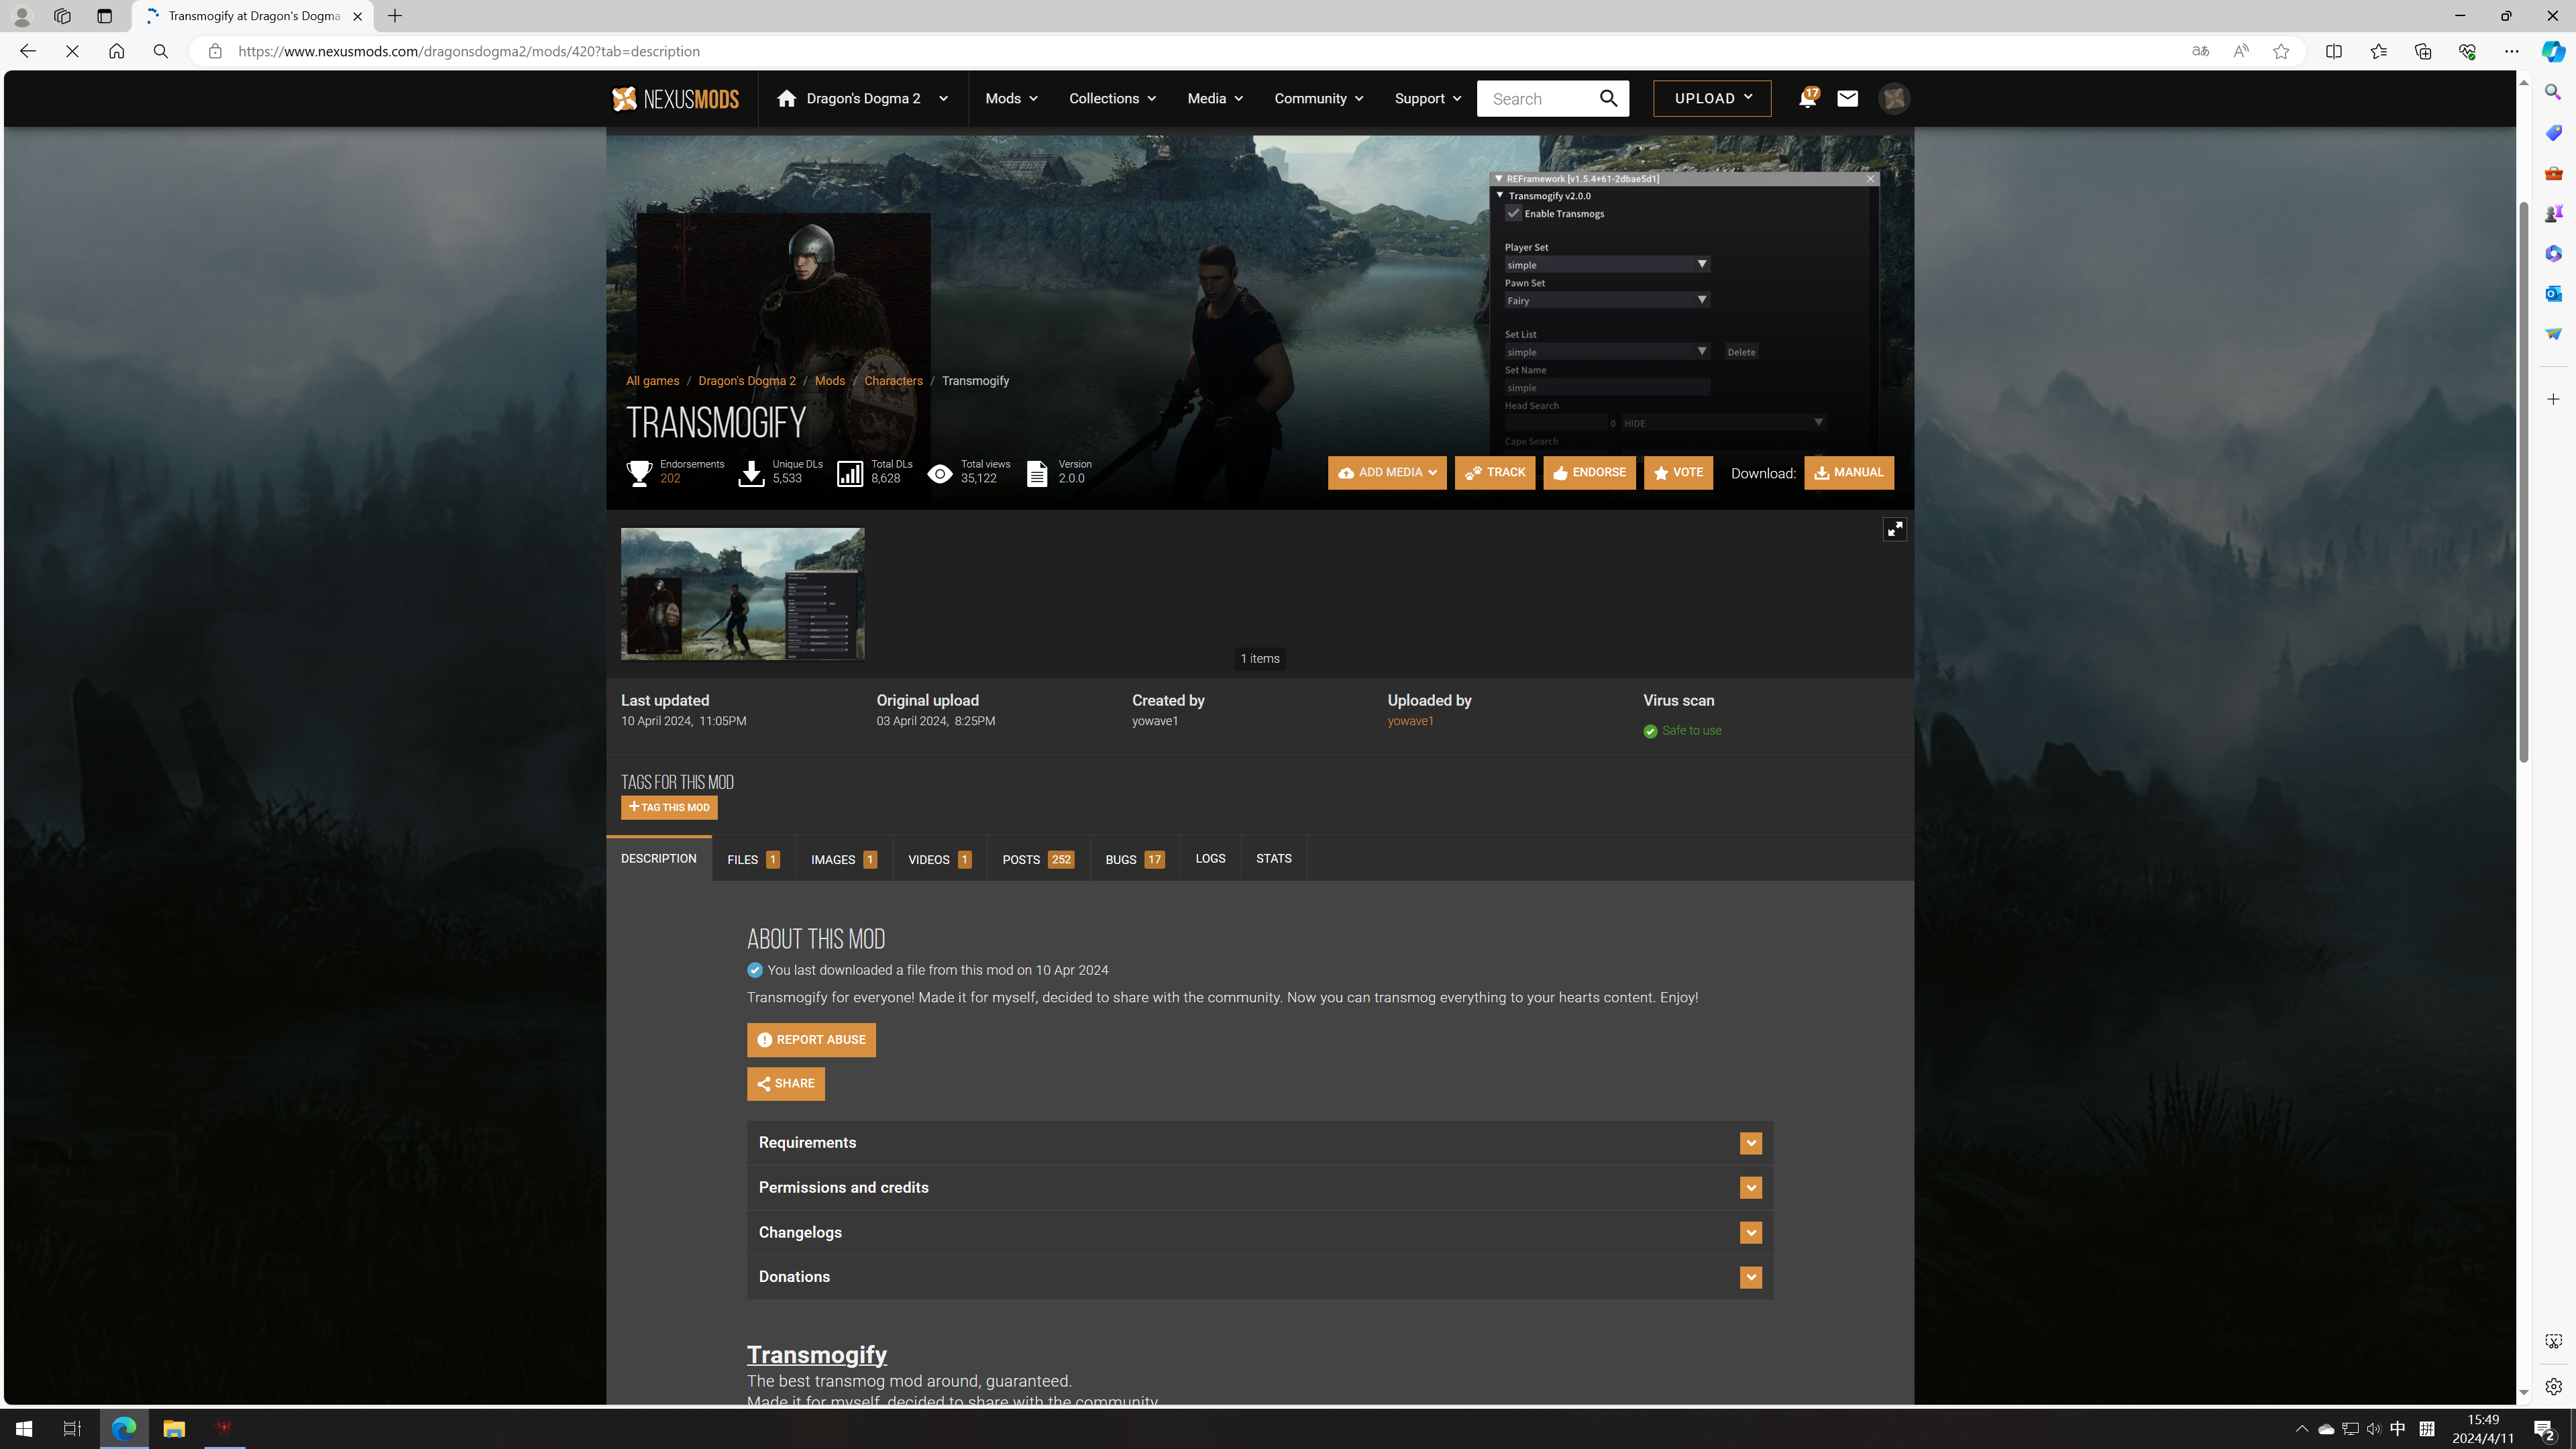Switch to the LOGS tab

(1210, 859)
